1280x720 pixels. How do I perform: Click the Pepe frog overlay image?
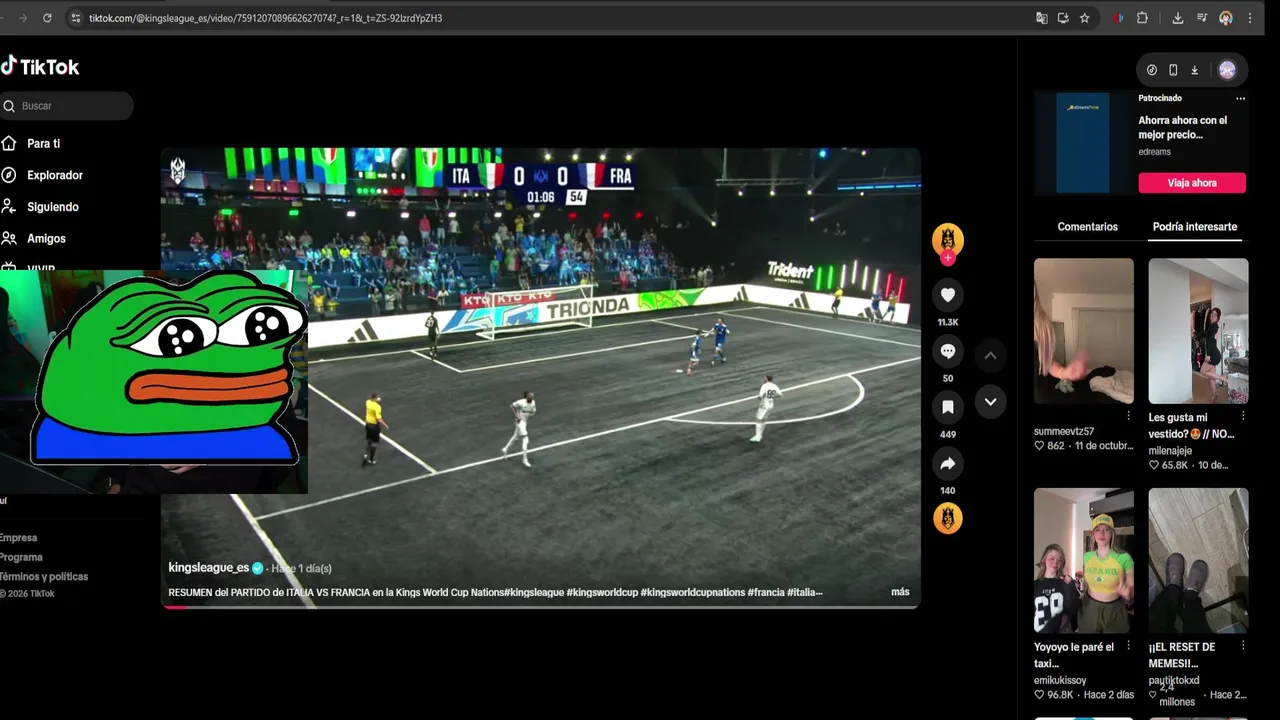click(168, 368)
